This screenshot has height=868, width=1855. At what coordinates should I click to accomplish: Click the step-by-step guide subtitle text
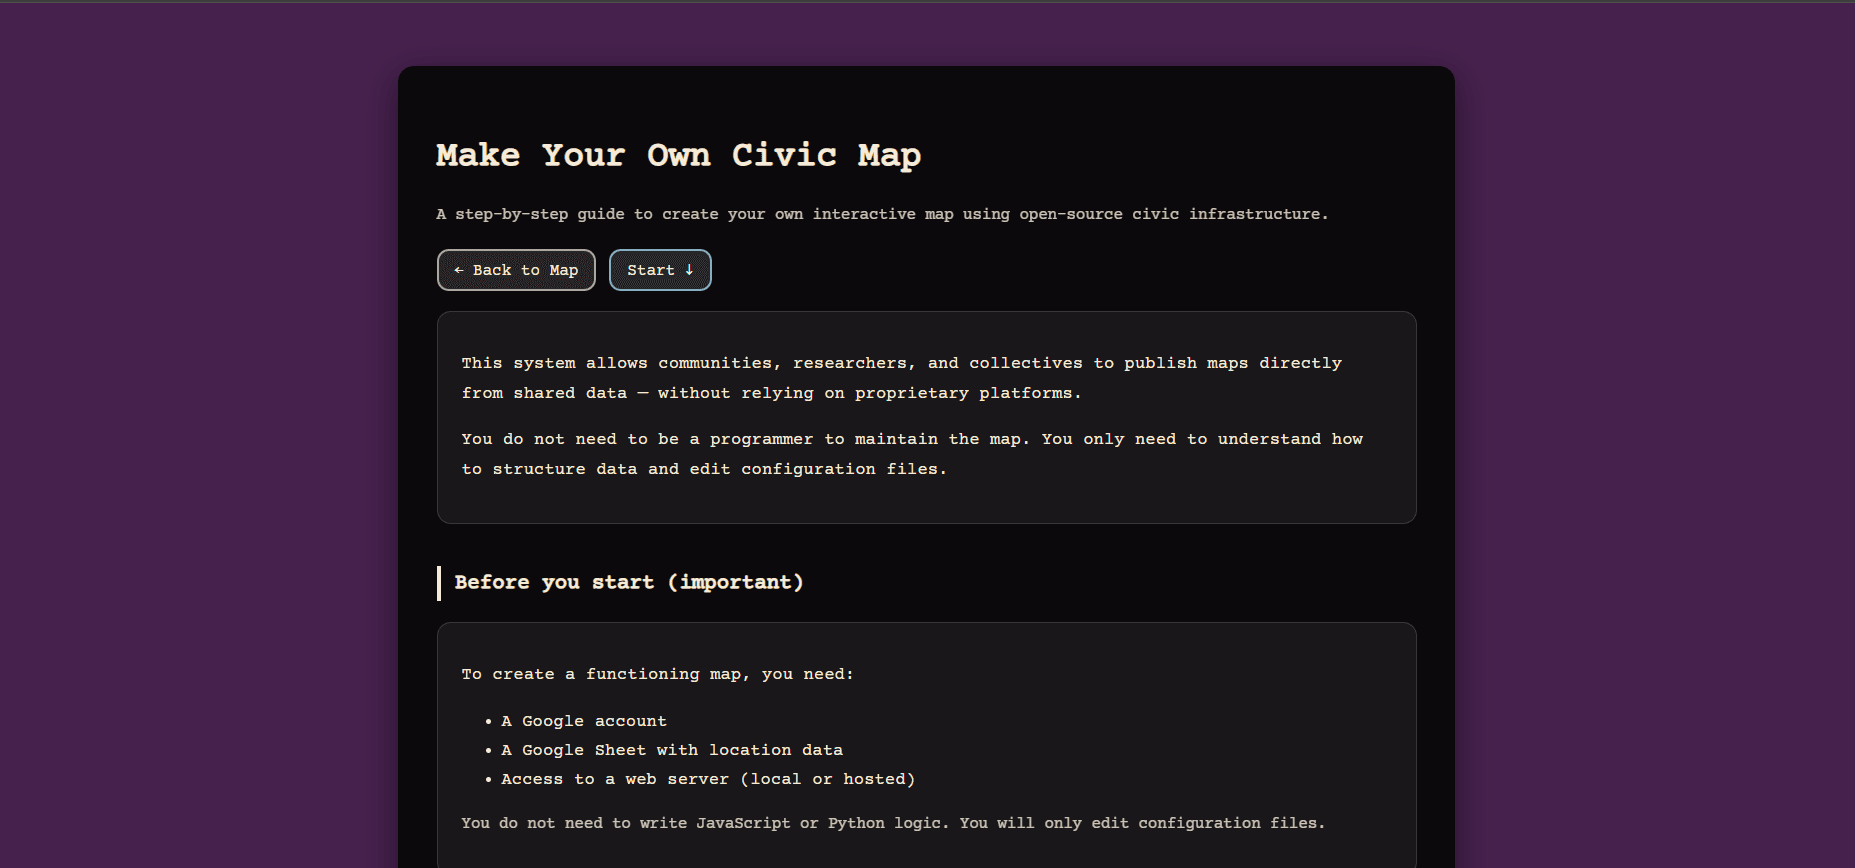(x=881, y=214)
